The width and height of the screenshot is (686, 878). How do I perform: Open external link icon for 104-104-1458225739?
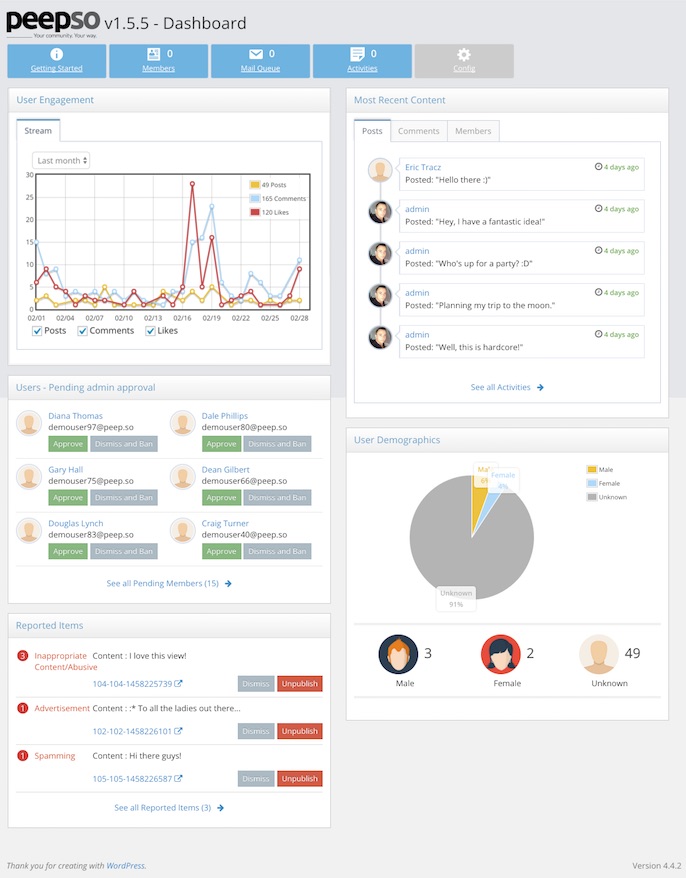pyautogui.click(x=178, y=684)
